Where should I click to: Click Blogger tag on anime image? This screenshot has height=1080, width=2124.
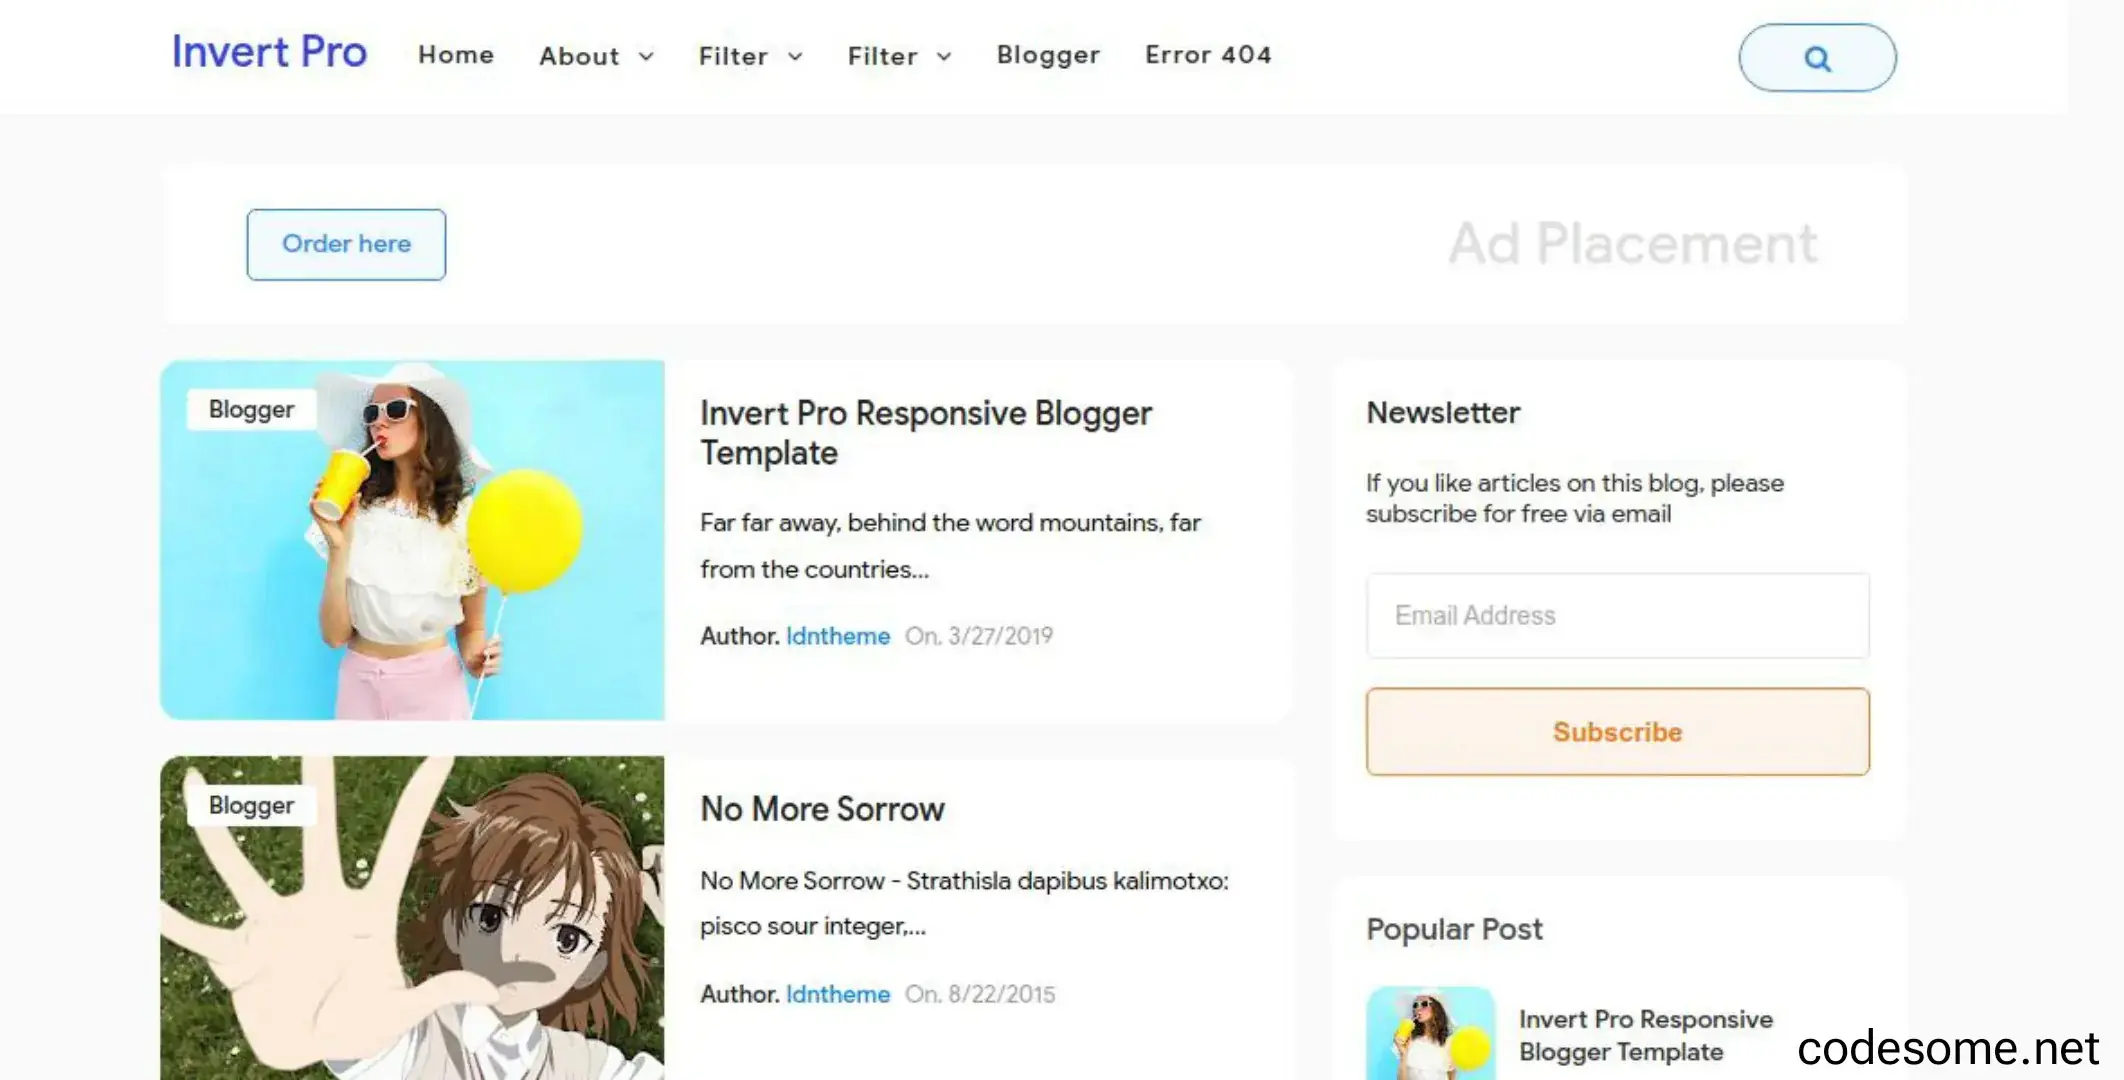(x=251, y=806)
